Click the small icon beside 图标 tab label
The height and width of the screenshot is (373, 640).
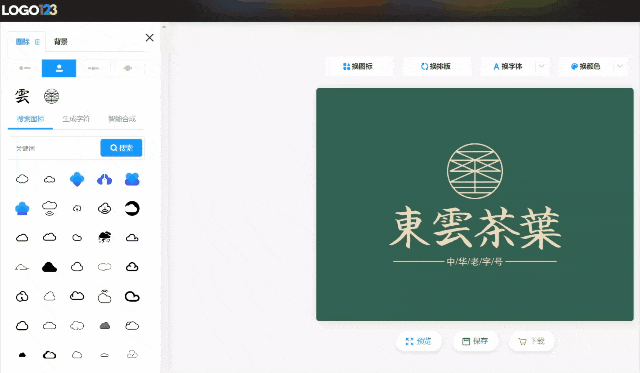(x=37, y=42)
